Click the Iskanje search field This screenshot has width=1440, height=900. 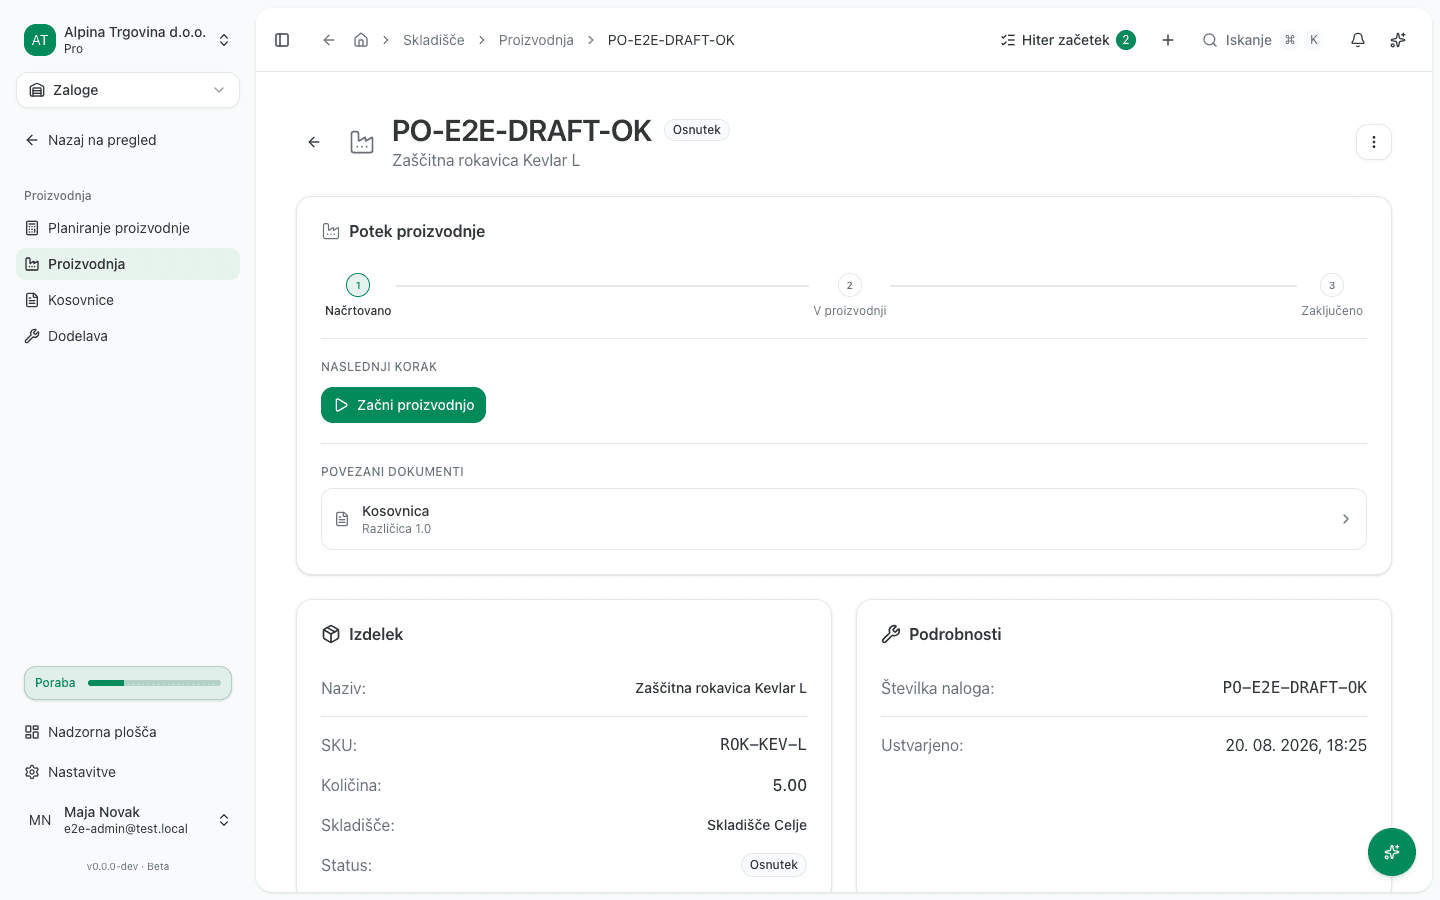(1262, 40)
